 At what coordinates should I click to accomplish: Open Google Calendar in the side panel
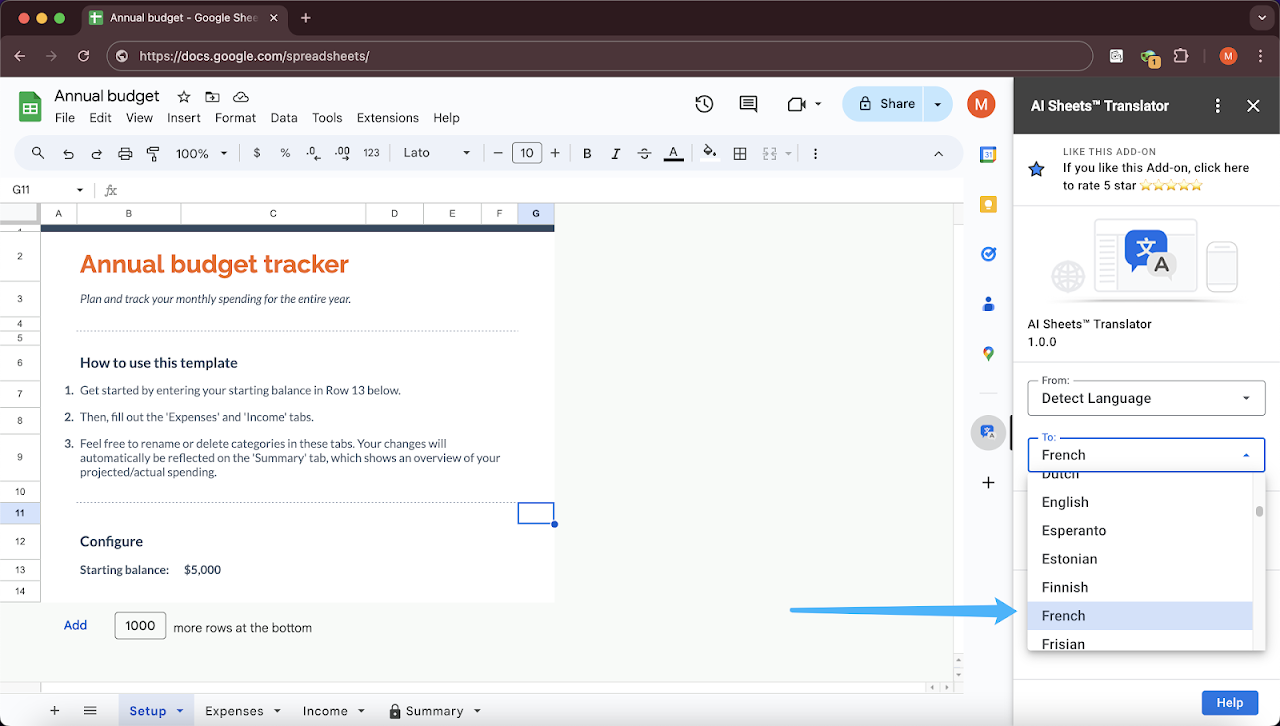pos(987,156)
